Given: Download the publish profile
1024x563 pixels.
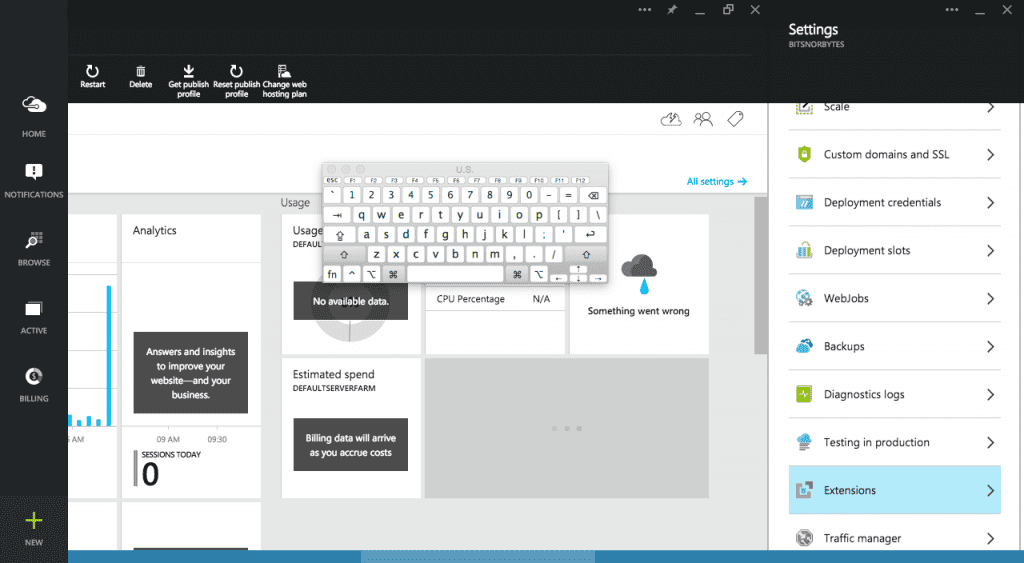Looking at the screenshot, I should point(188,71).
